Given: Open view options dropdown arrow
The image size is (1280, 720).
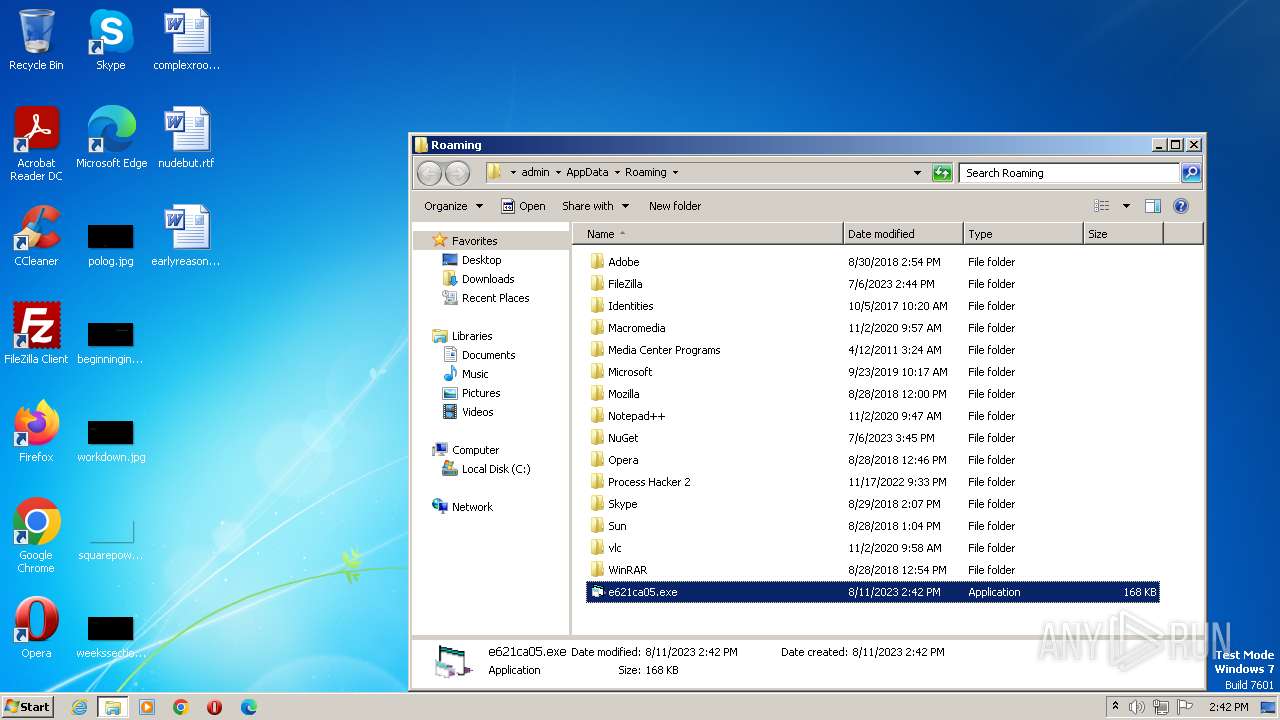Looking at the screenshot, I should pos(1126,206).
